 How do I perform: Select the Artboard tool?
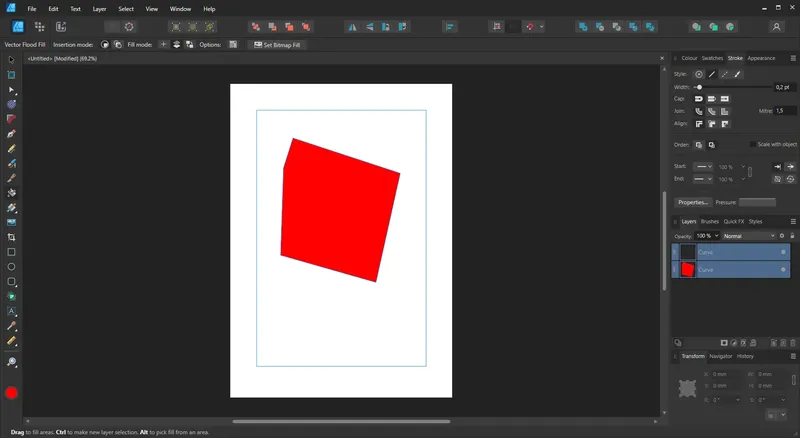11,75
